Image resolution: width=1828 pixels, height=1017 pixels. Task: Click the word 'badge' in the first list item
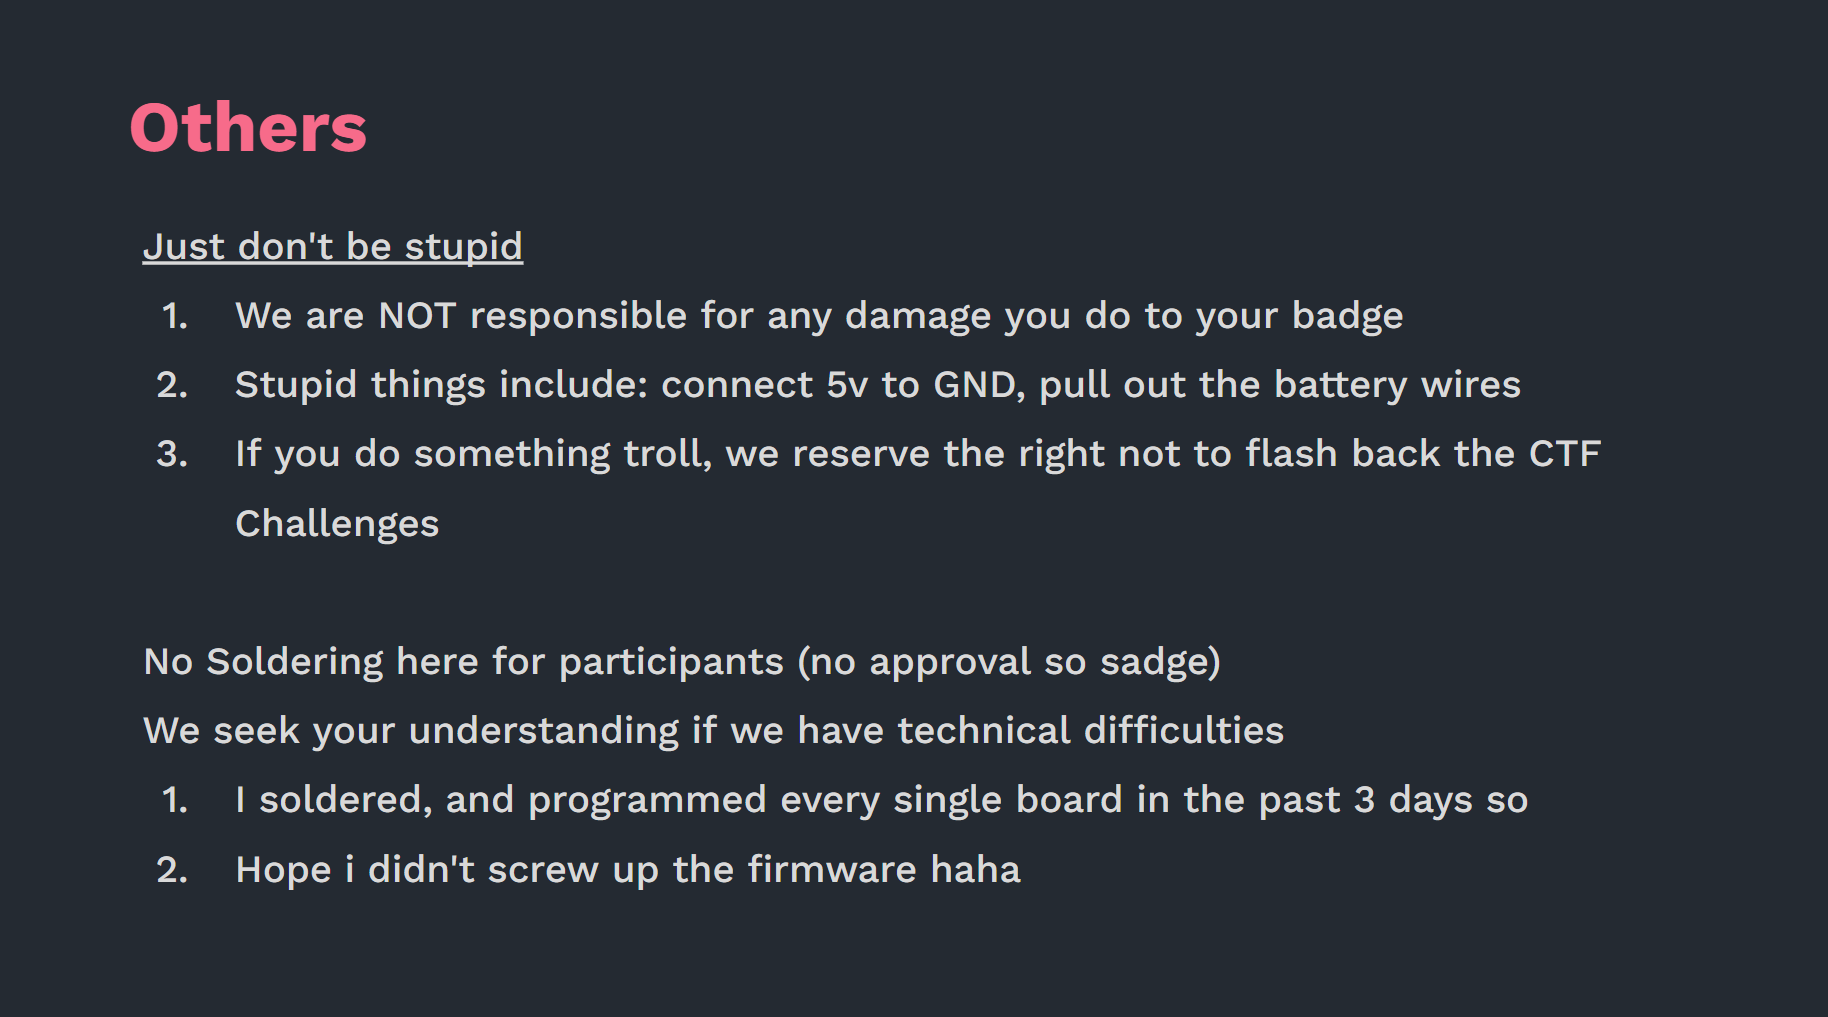(1347, 316)
